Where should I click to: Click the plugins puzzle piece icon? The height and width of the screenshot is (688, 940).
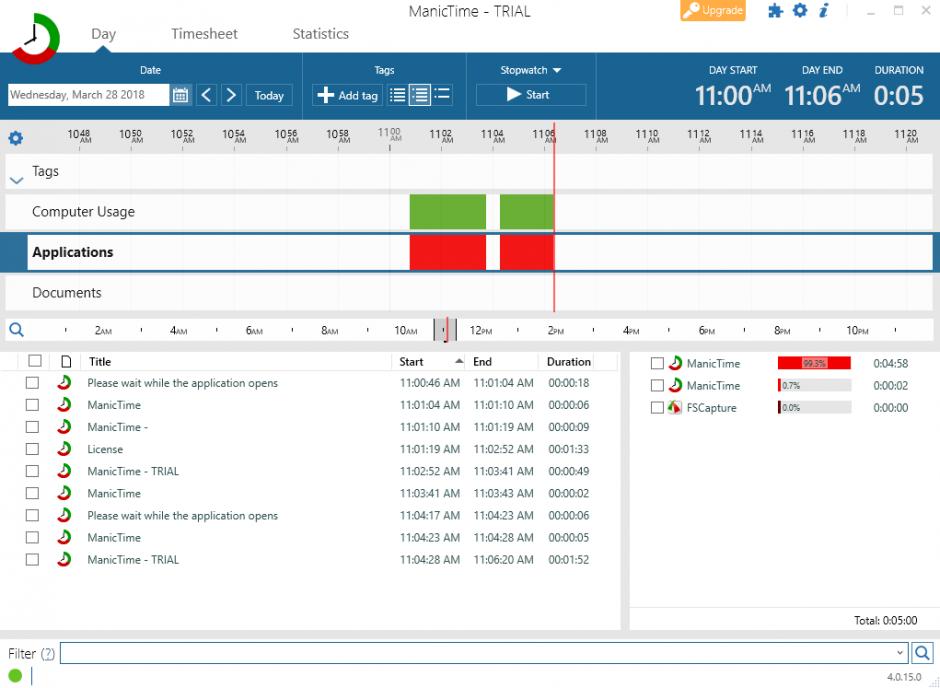point(775,11)
